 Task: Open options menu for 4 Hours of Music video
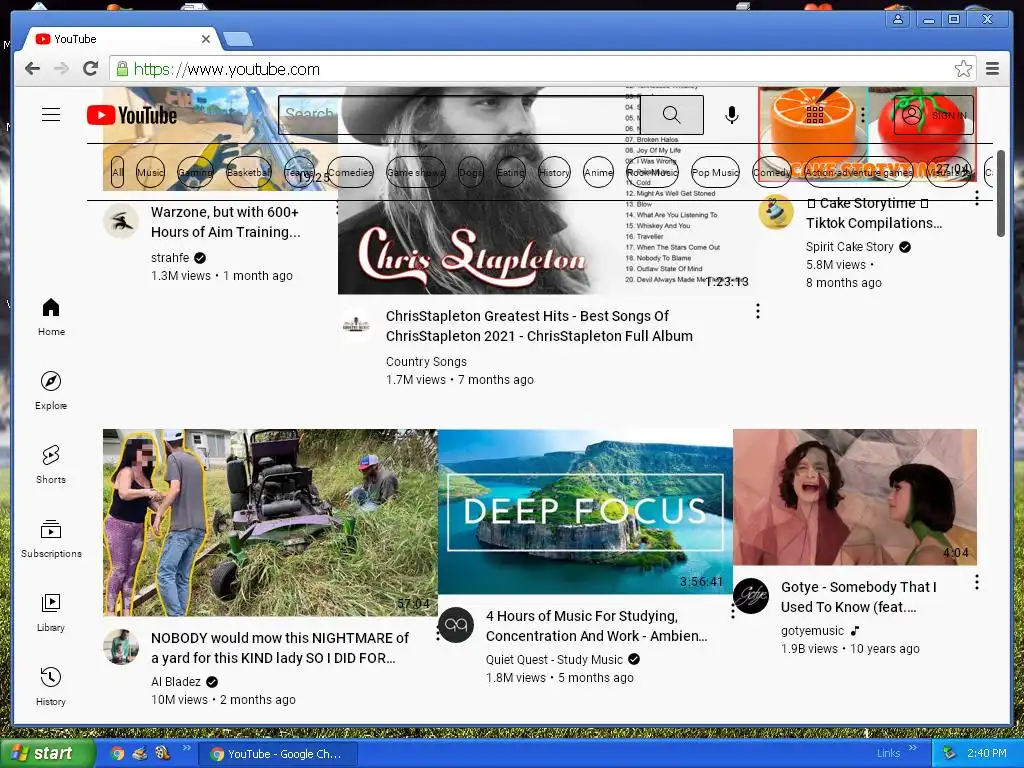coord(733,611)
